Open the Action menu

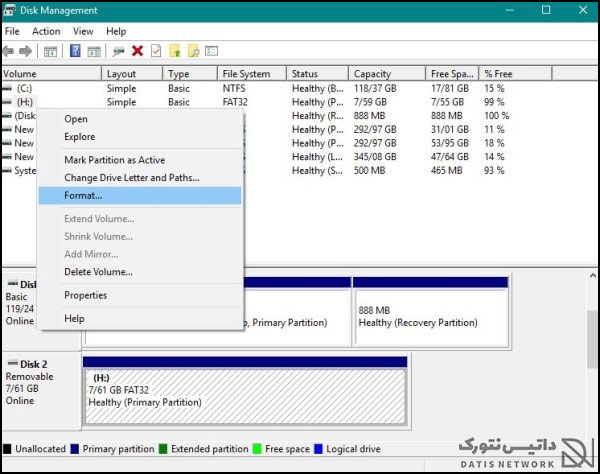point(46,31)
